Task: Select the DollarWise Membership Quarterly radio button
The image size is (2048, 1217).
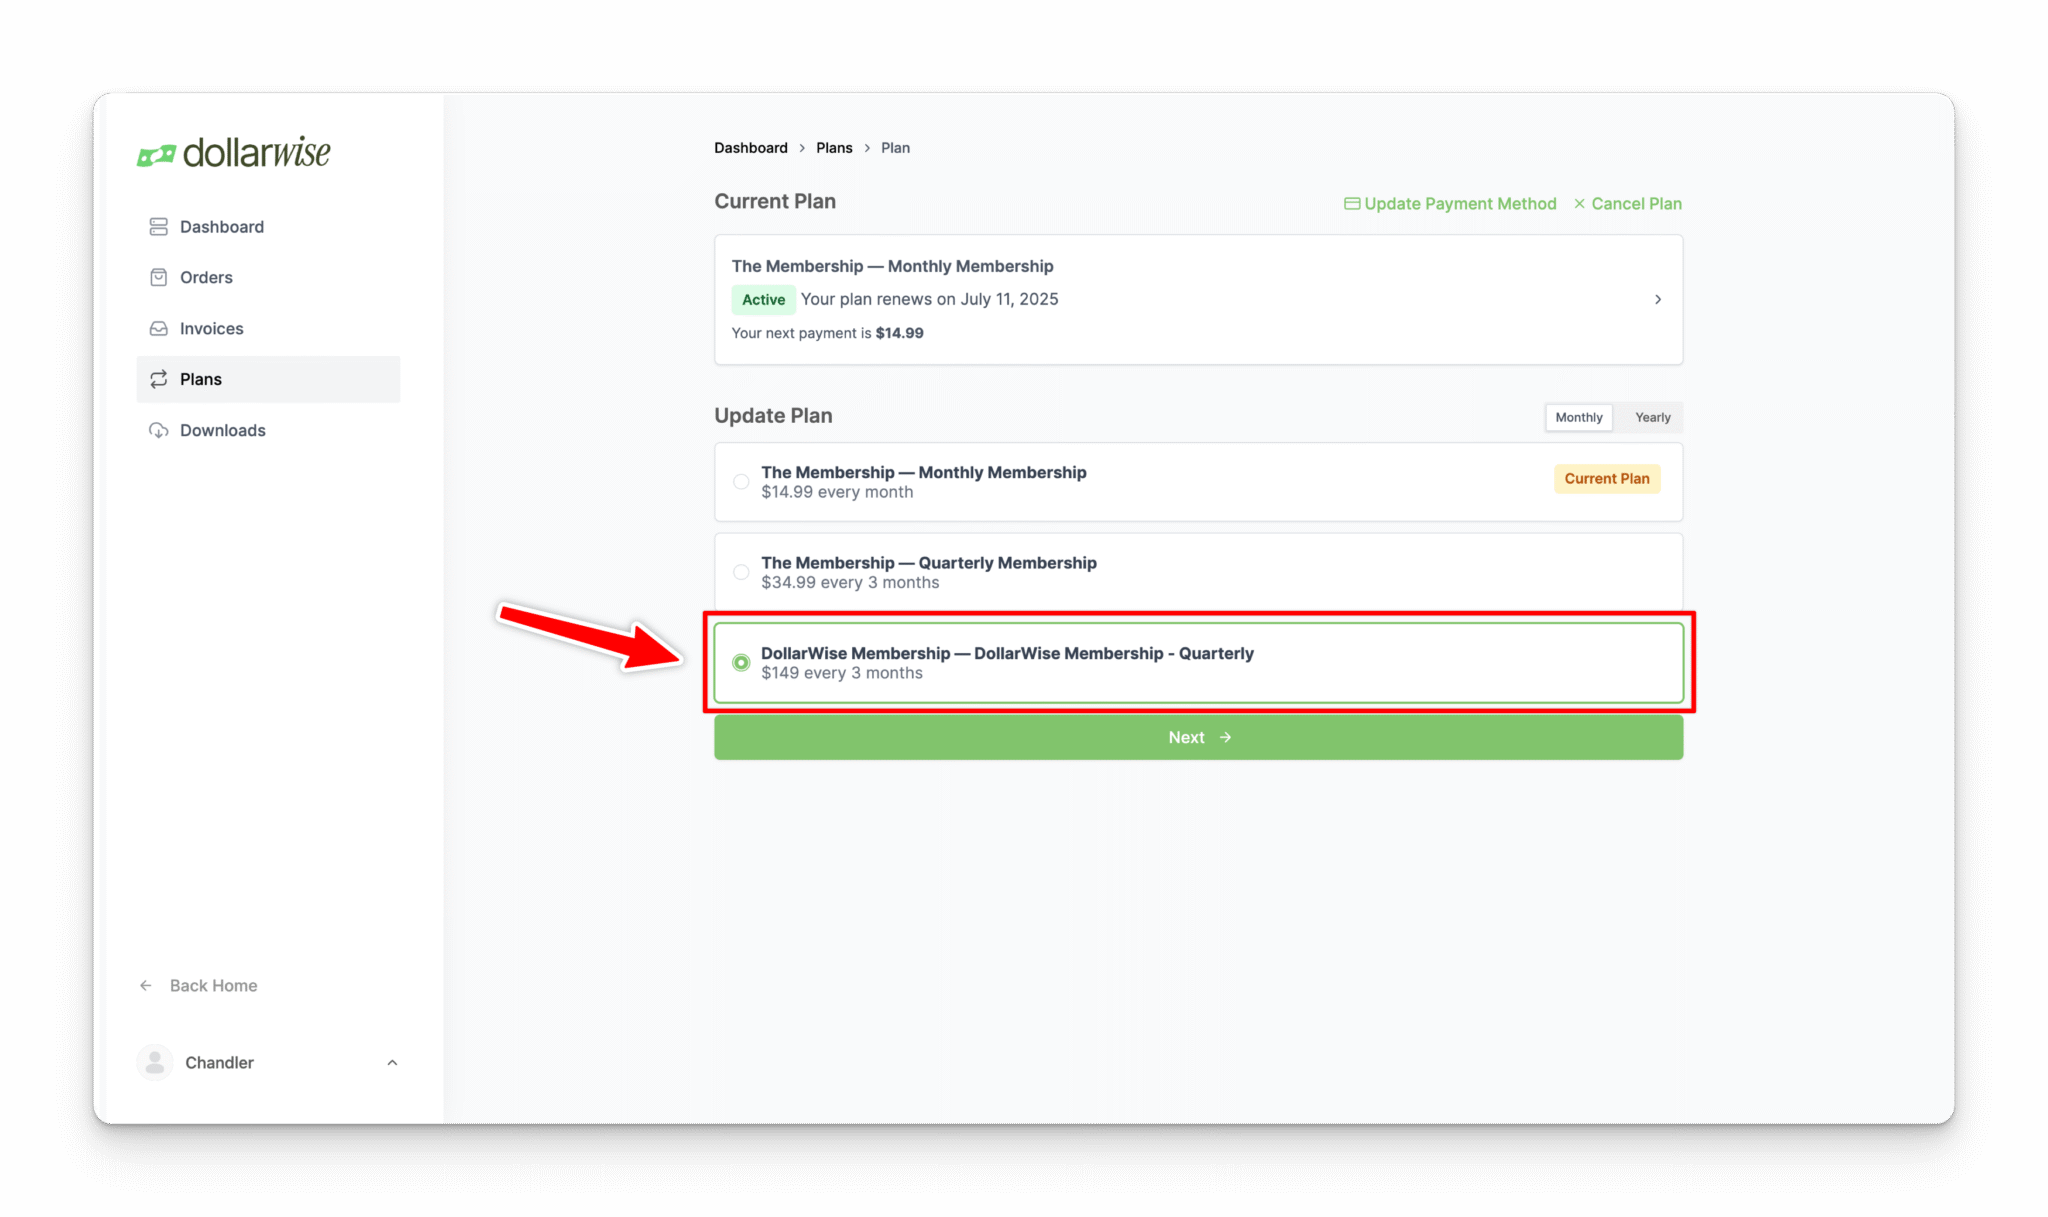Action: 741,662
